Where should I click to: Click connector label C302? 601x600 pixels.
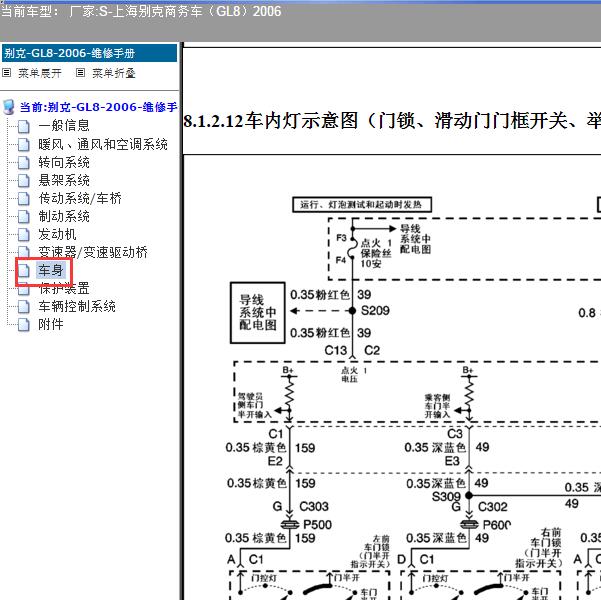coord(493,507)
